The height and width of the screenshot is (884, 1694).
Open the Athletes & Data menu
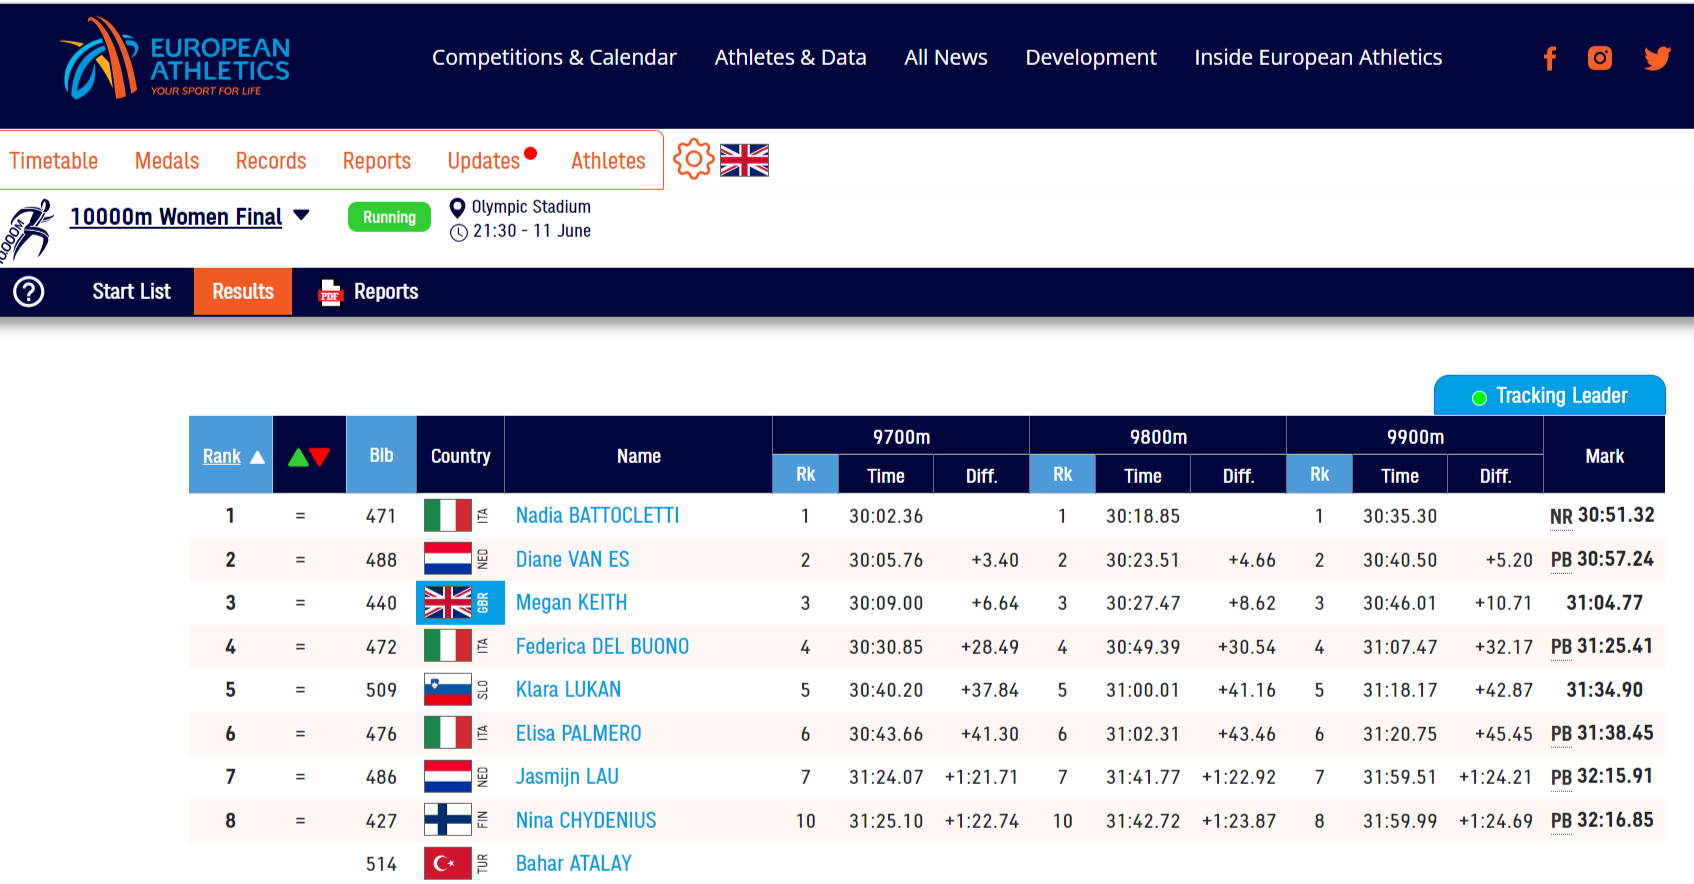pyautogui.click(x=790, y=58)
